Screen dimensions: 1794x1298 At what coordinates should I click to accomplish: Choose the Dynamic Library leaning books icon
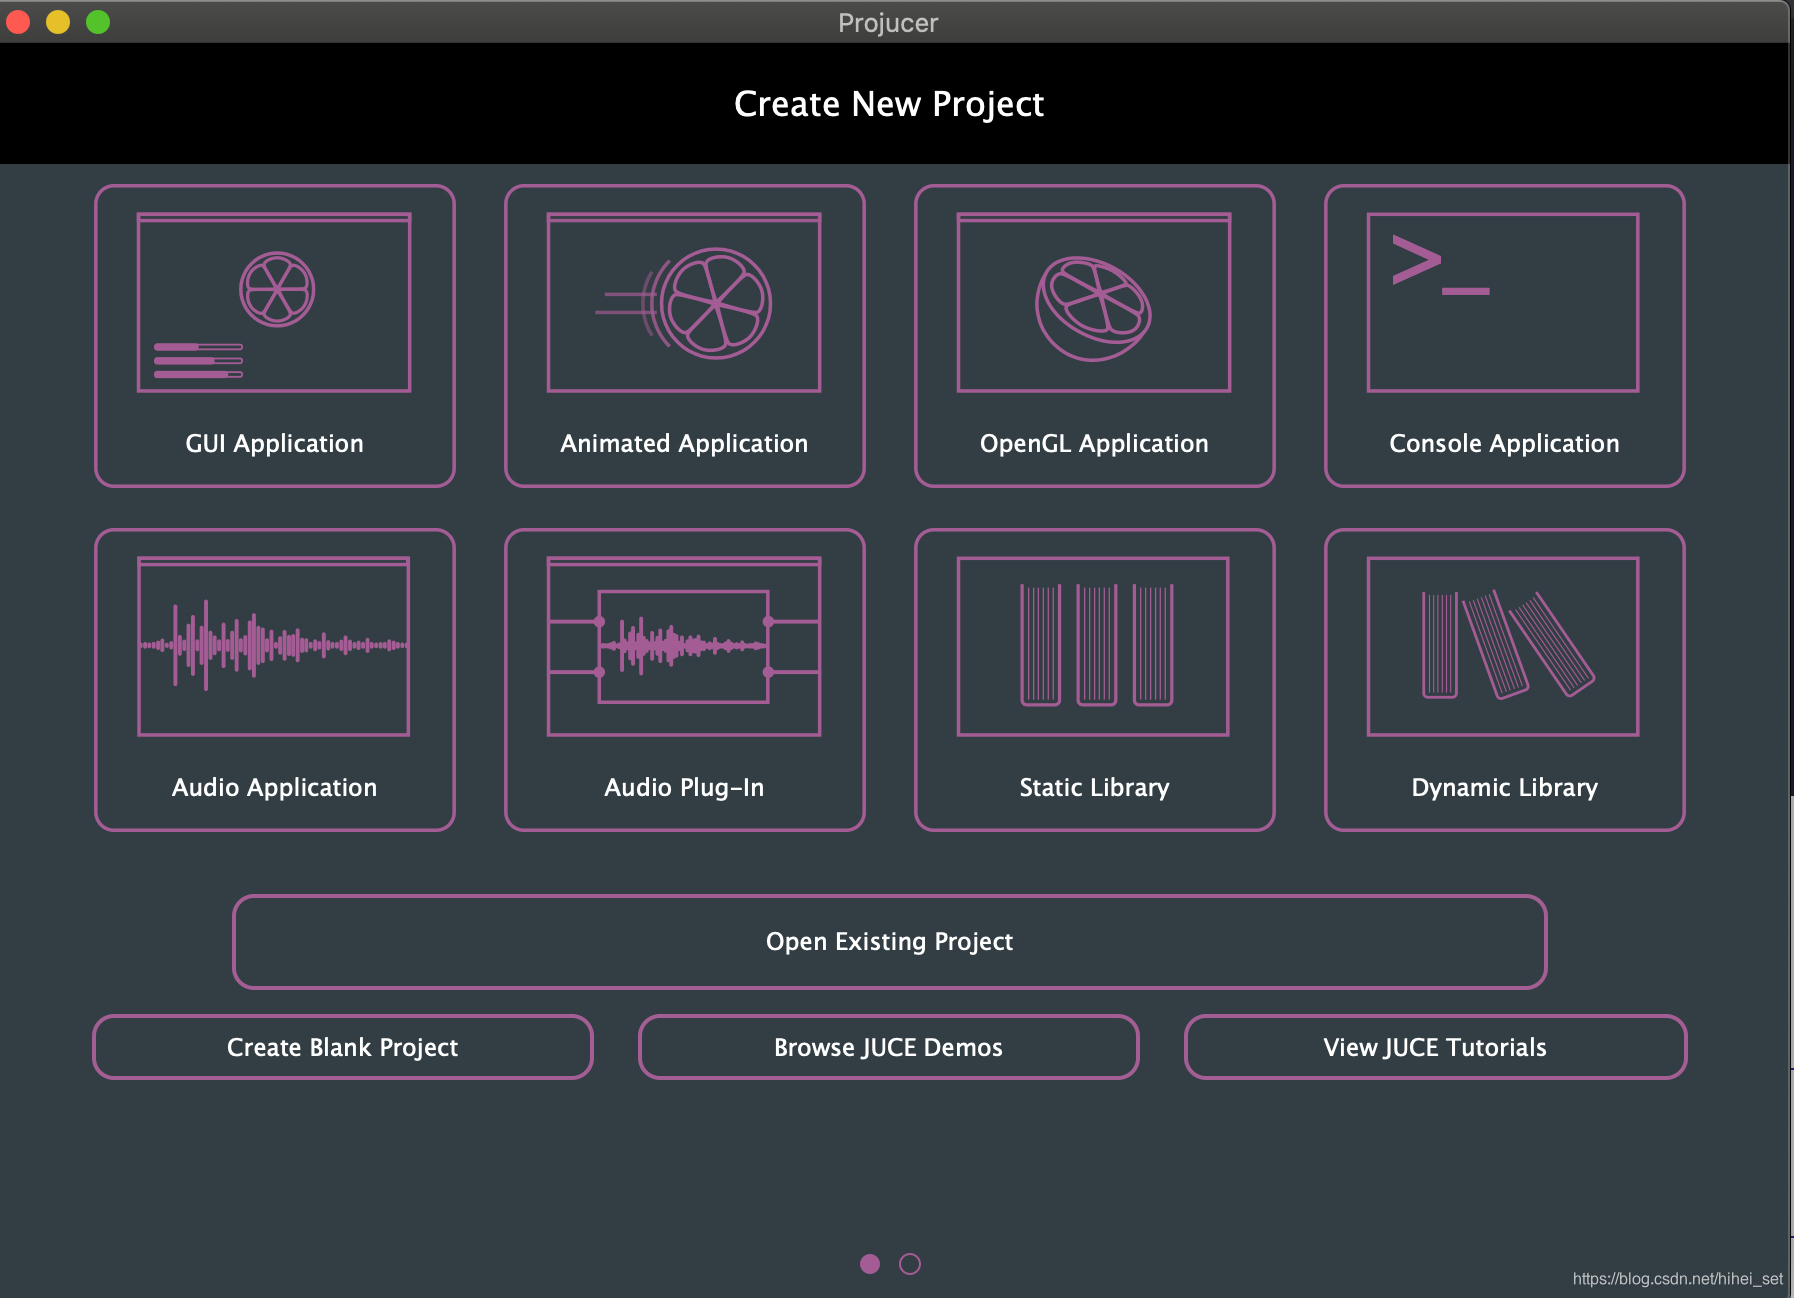coord(1503,646)
